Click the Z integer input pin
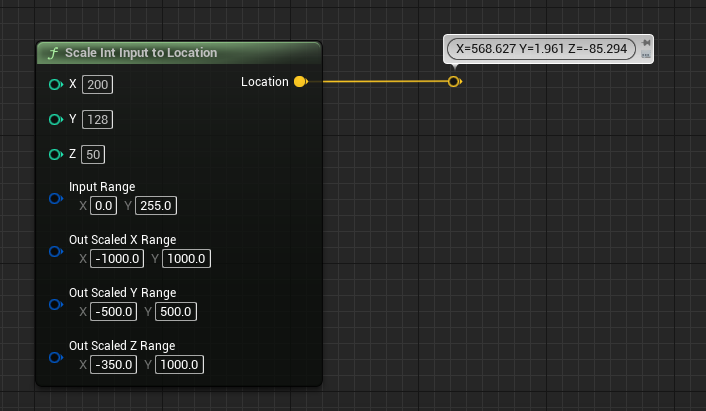The height and width of the screenshot is (411, 706). click(x=55, y=154)
